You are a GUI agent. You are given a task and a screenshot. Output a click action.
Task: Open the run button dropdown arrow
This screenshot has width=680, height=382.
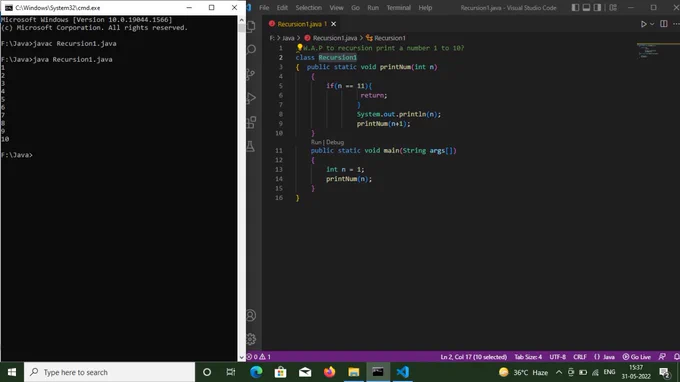[652, 24]
